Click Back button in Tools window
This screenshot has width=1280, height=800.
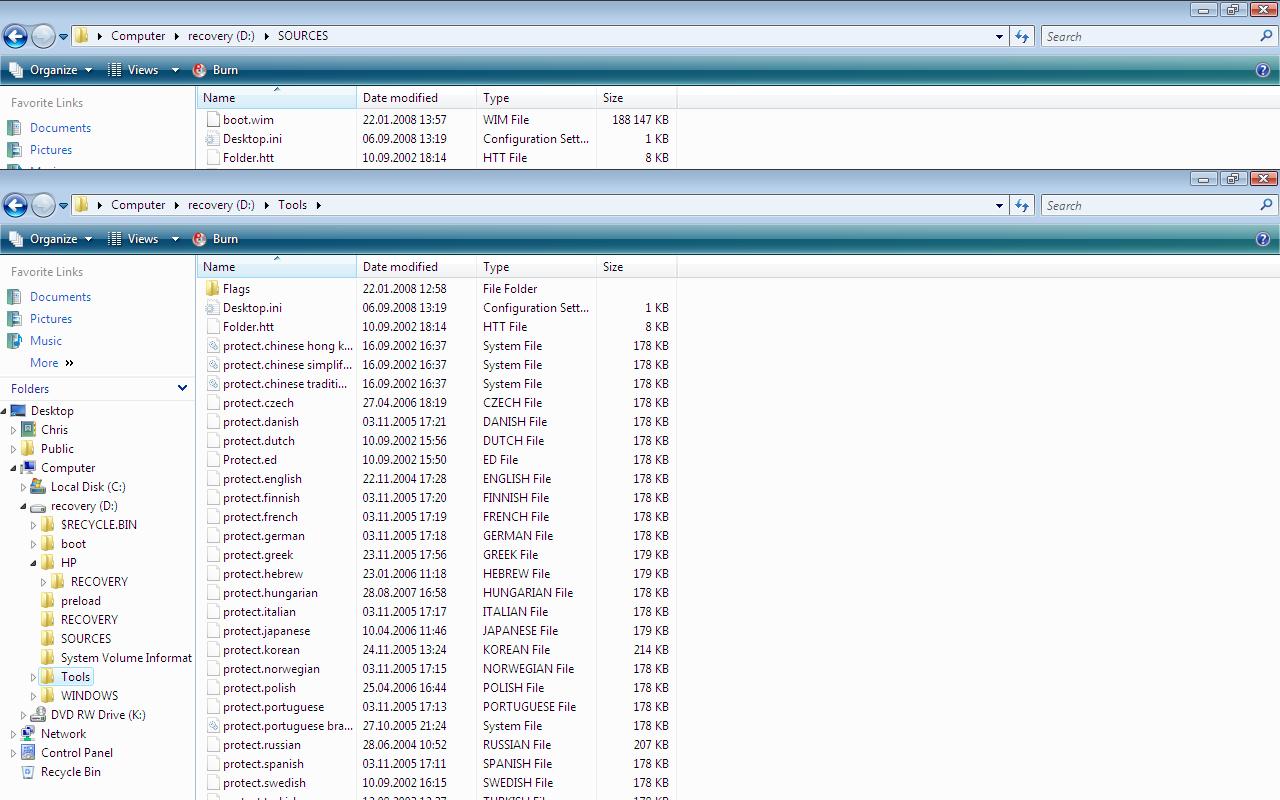(15, 206)
